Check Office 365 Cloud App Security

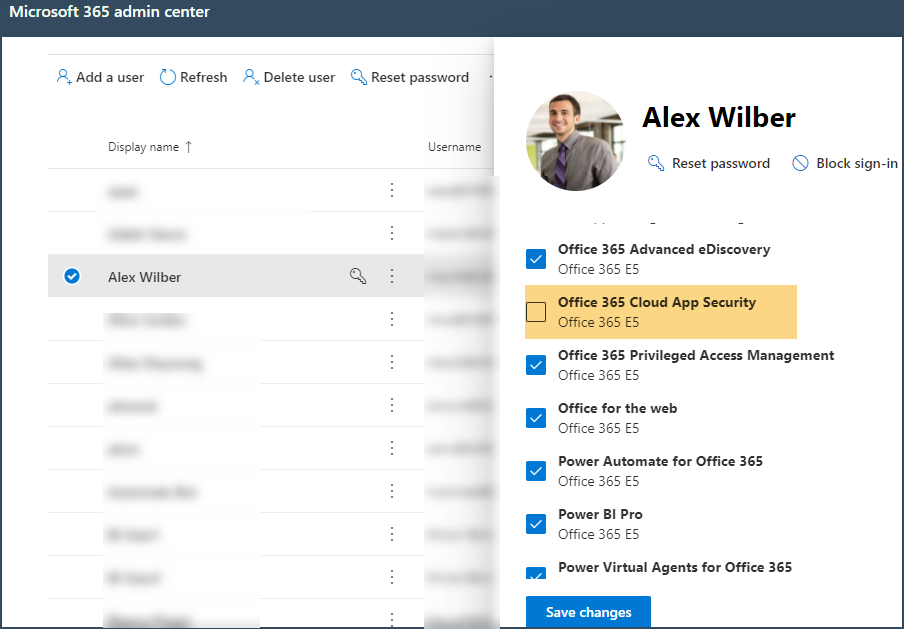[x=536, y=312]
